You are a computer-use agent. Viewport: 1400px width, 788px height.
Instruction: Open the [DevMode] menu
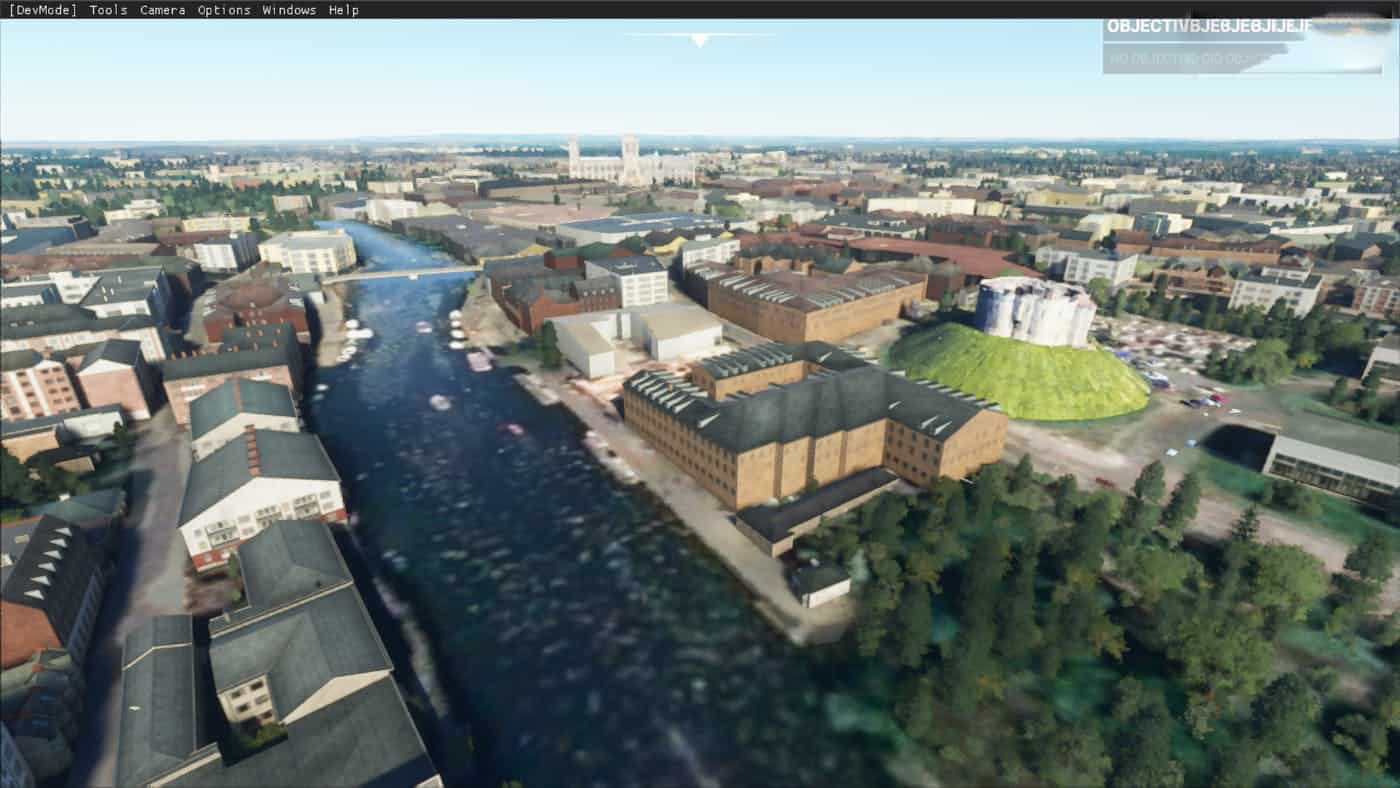(x=42, y=10)
